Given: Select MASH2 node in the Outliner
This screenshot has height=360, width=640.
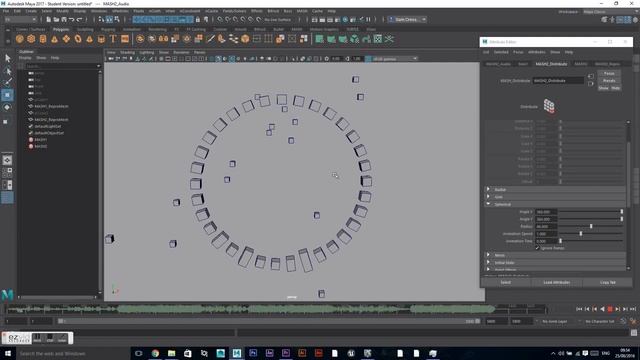Looking at the screenshot, I should pyautogui.click(x=40, y=146).
